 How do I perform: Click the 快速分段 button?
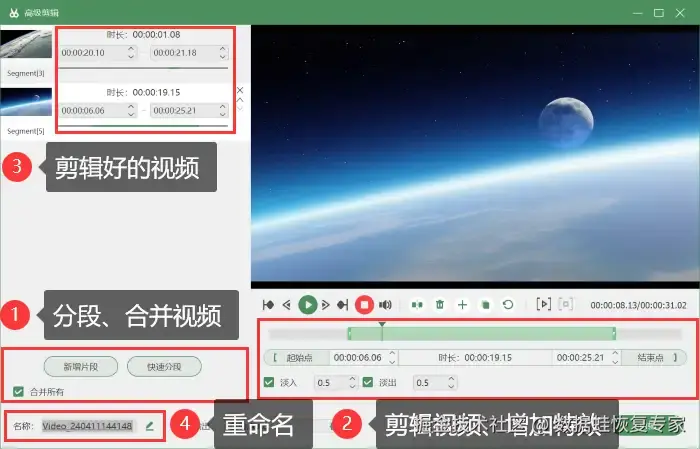click(x=164, y=367)
